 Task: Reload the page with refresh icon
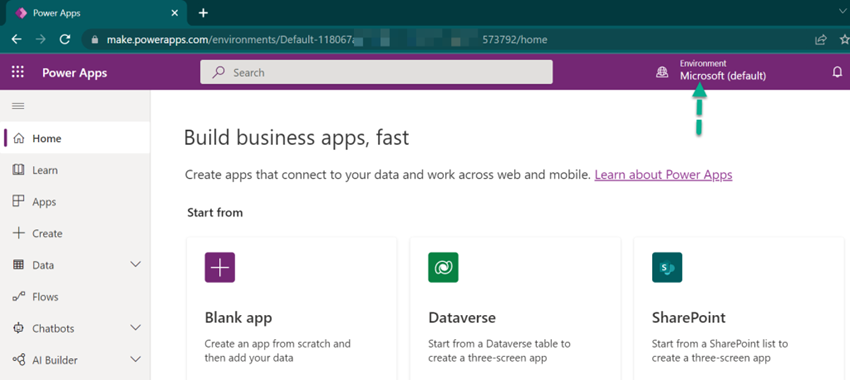(65, 40)
